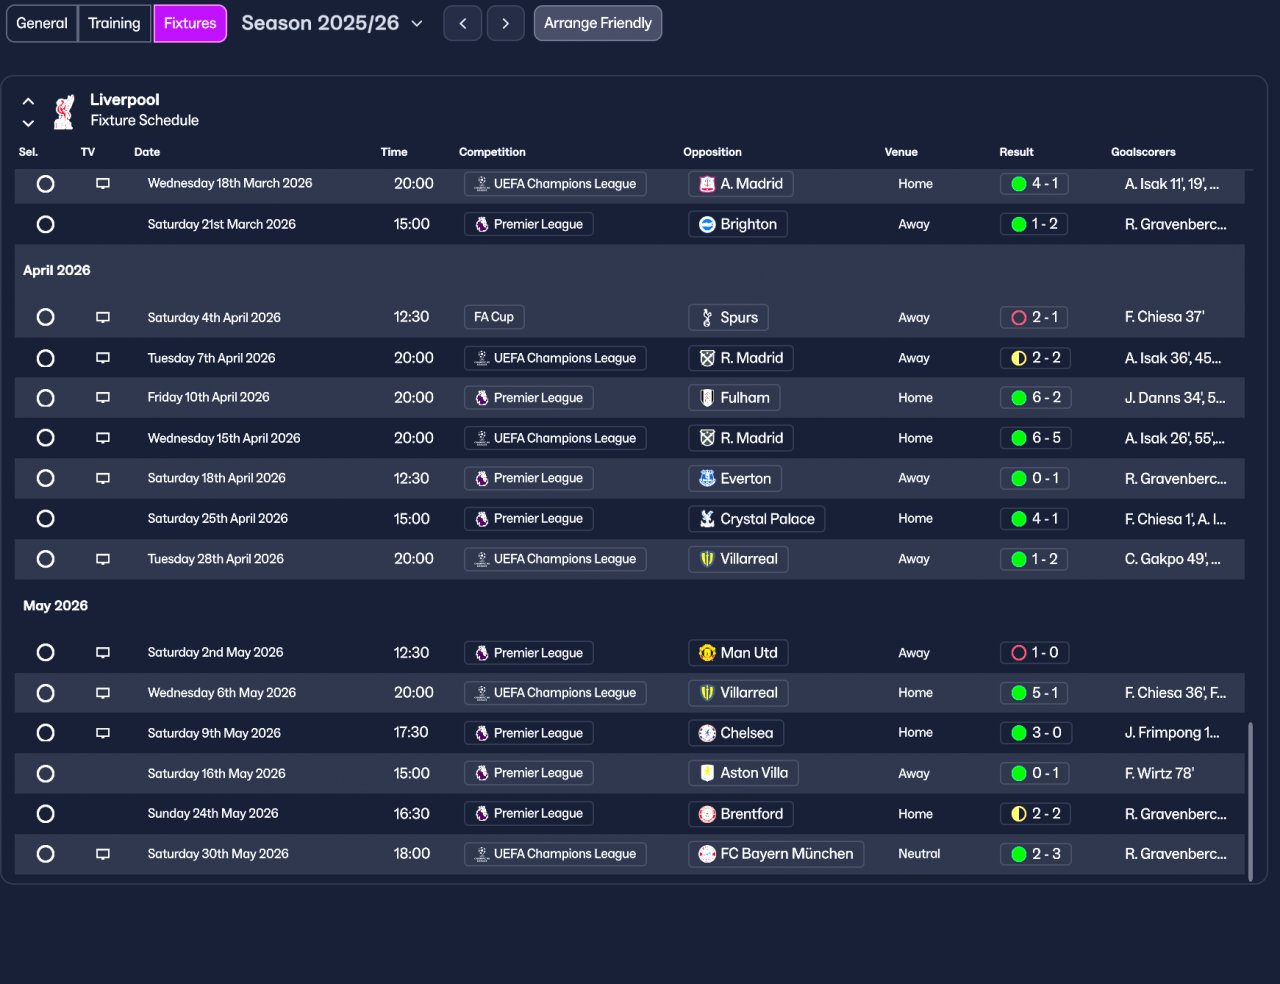Click the green win indicator on the Fulham 6-2 result
Image resolution: width=1280 pixels, height=984 pixels.
tap(1019, 398)
